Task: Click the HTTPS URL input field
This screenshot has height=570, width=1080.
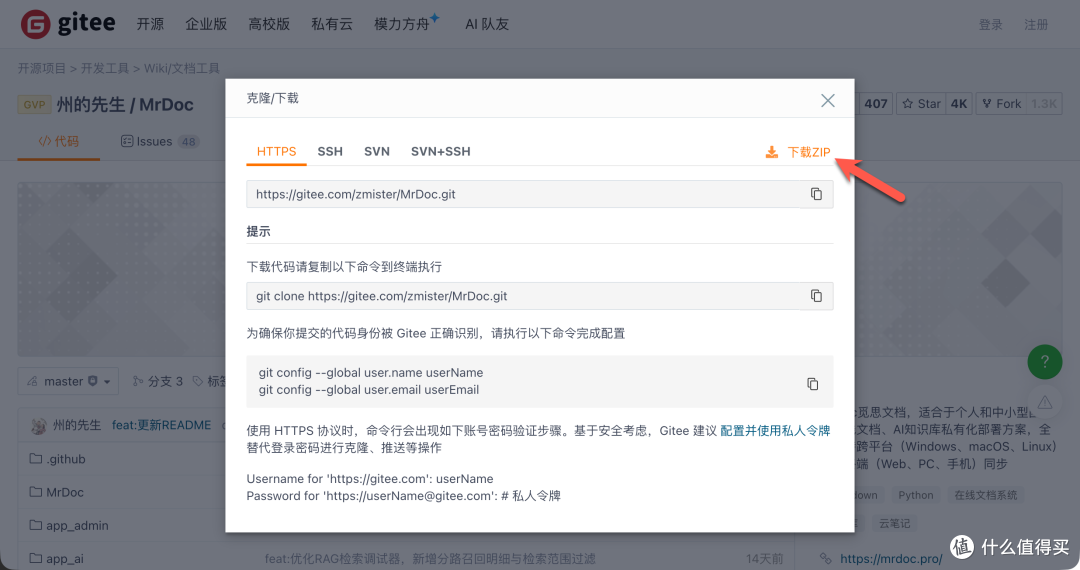Action: [525, 194]
